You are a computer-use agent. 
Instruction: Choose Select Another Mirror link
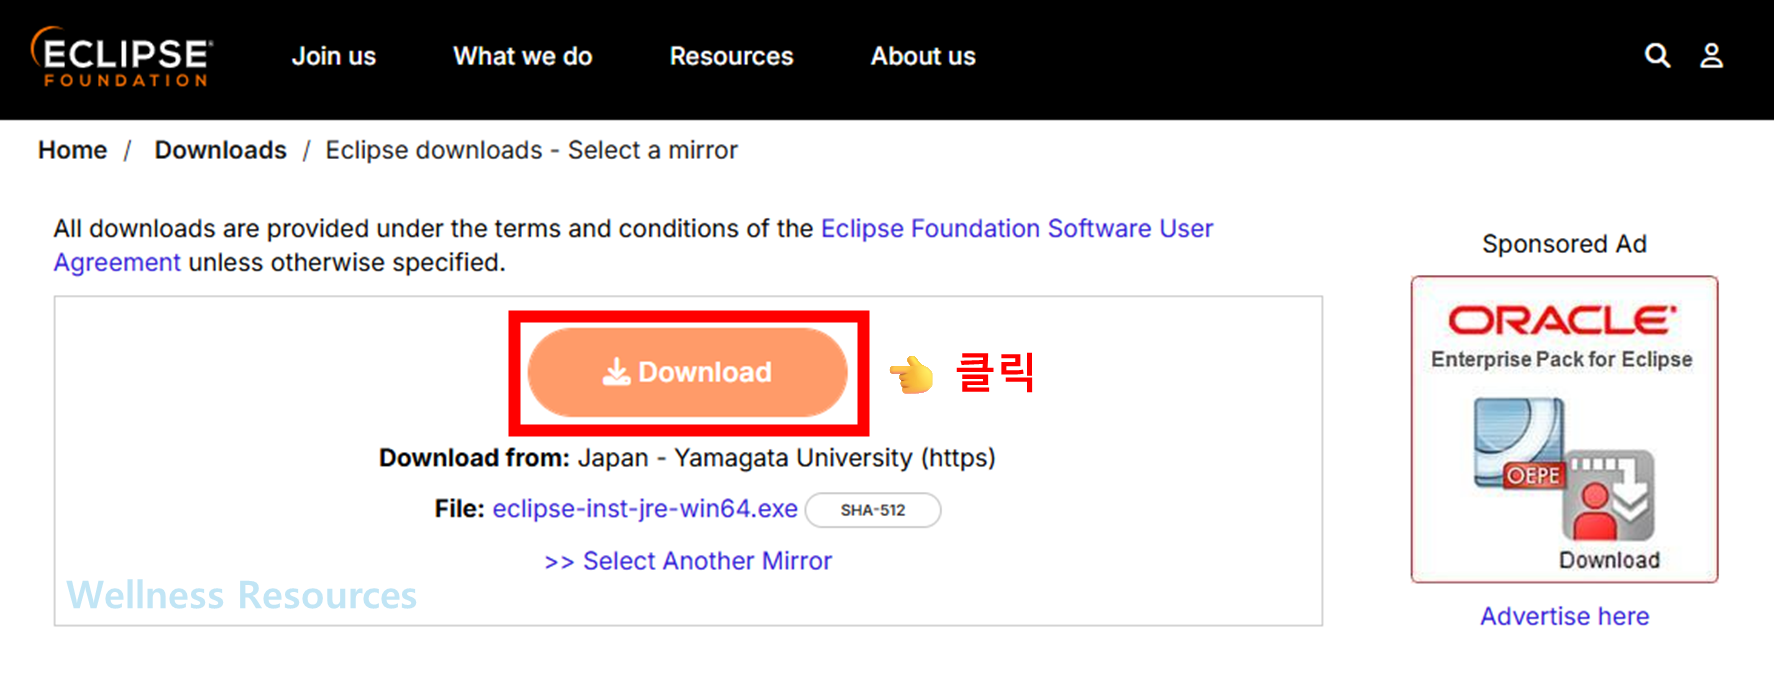pos(688,561)
